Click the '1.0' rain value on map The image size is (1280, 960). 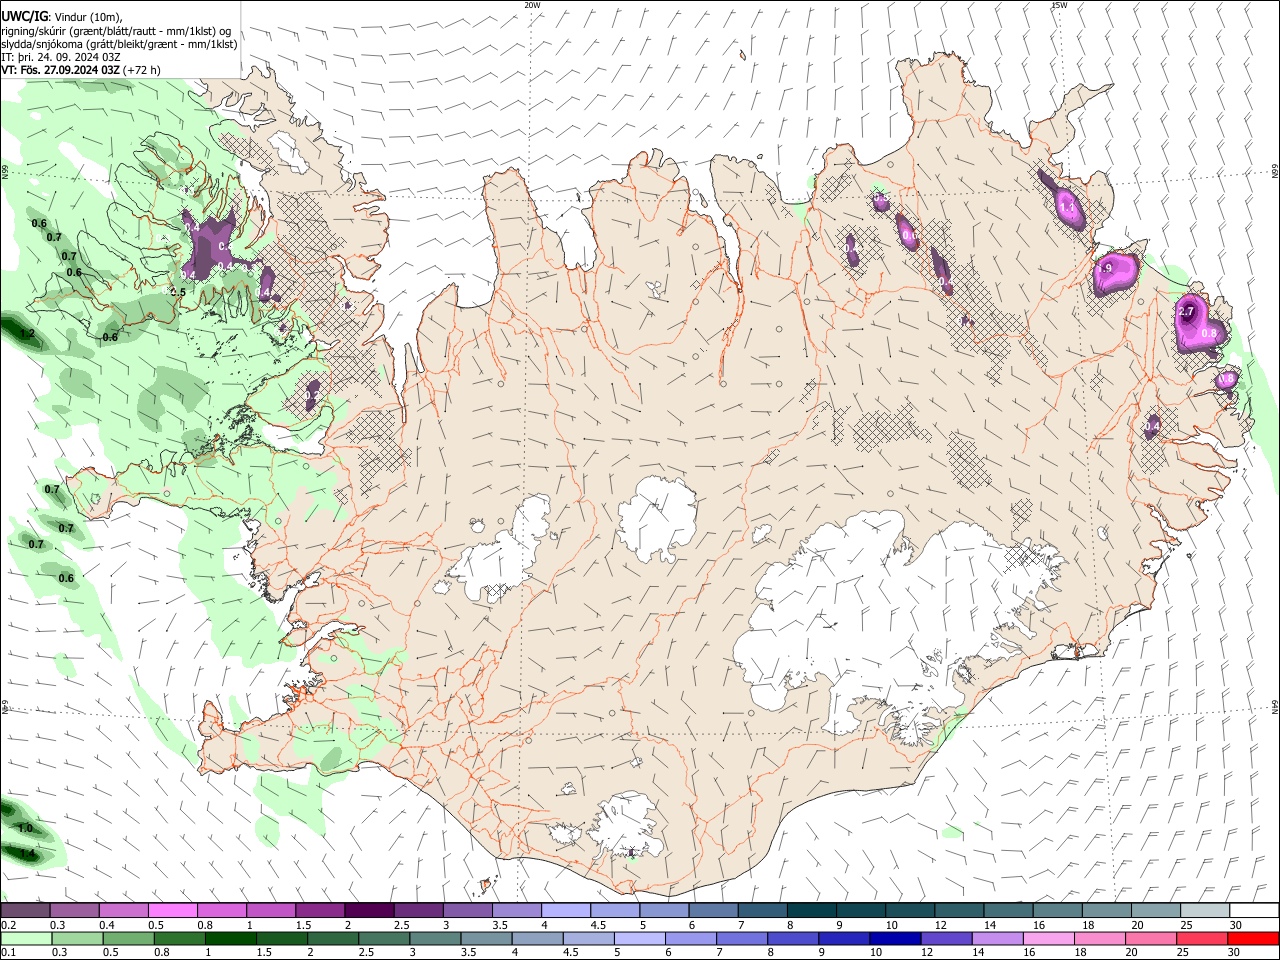[x=25, y=828]
